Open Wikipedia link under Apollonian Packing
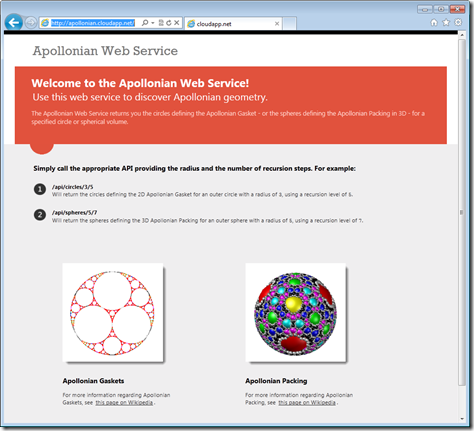This screenshot has height=431, width=474. (307, 403)
